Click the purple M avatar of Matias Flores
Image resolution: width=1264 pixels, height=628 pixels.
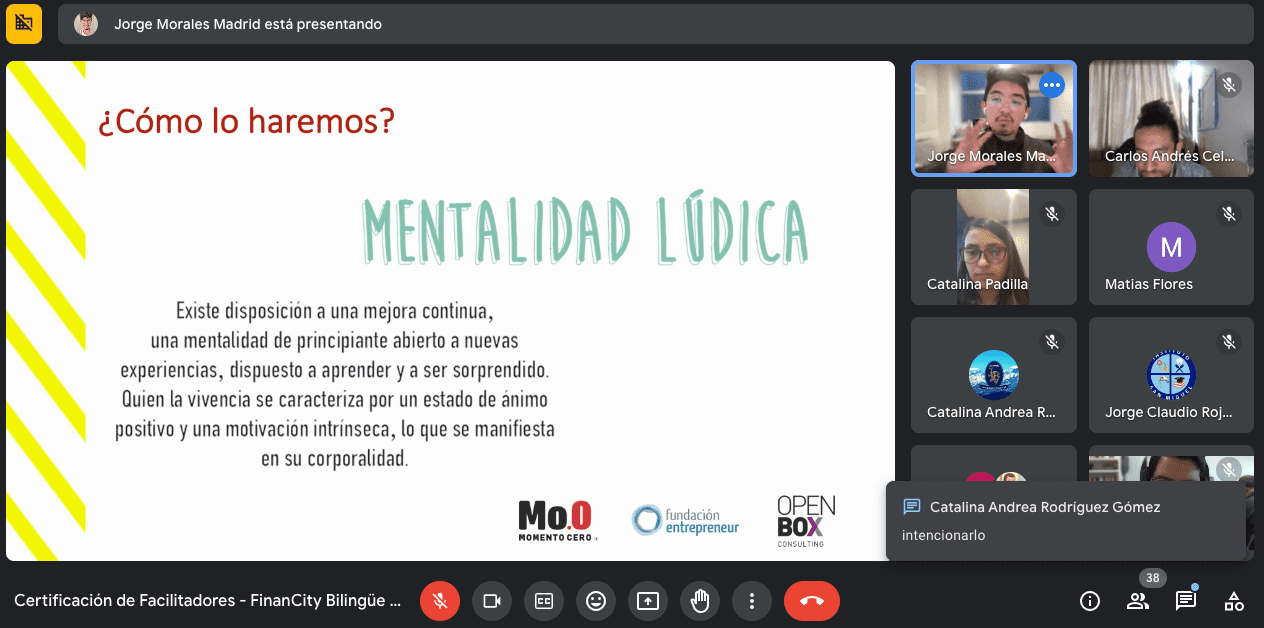point(1171,247)
